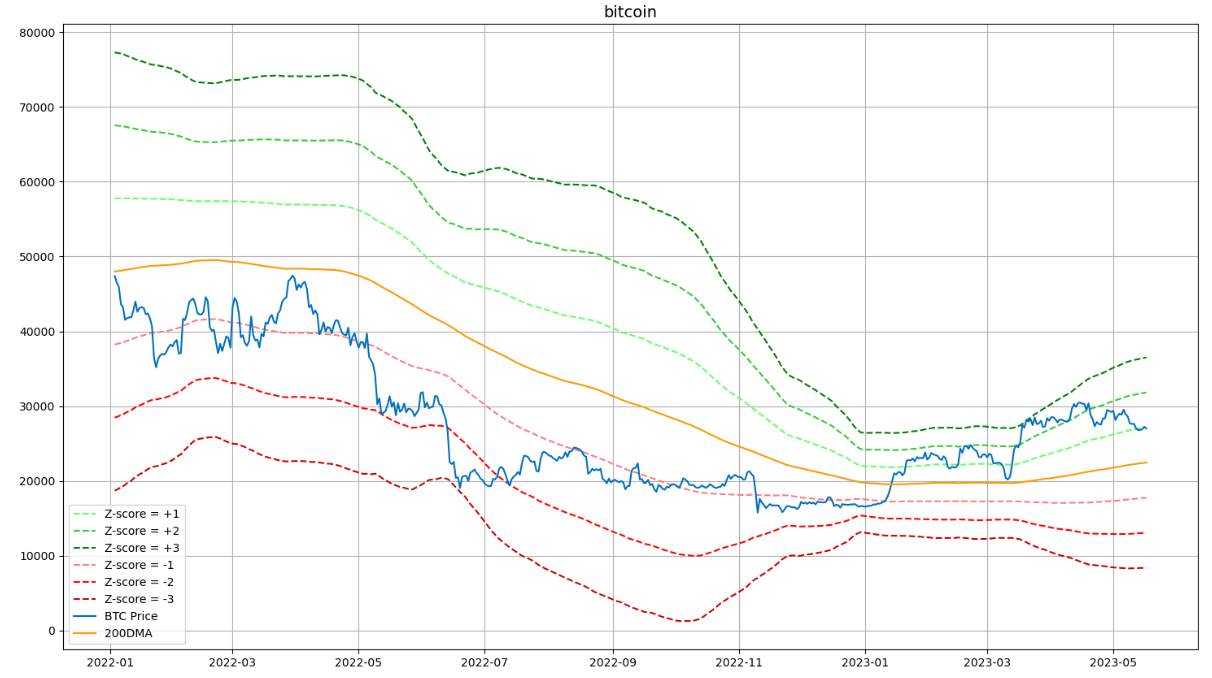Select the "Z-score = +1" legend label
Screen dimensions: 1212x678
(x=143, y=513)
